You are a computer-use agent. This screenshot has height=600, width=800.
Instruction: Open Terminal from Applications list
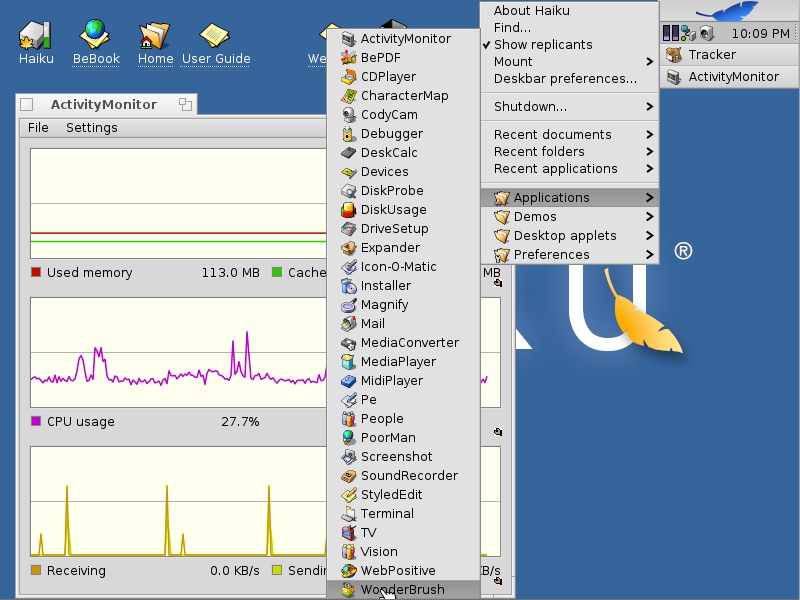403,513
